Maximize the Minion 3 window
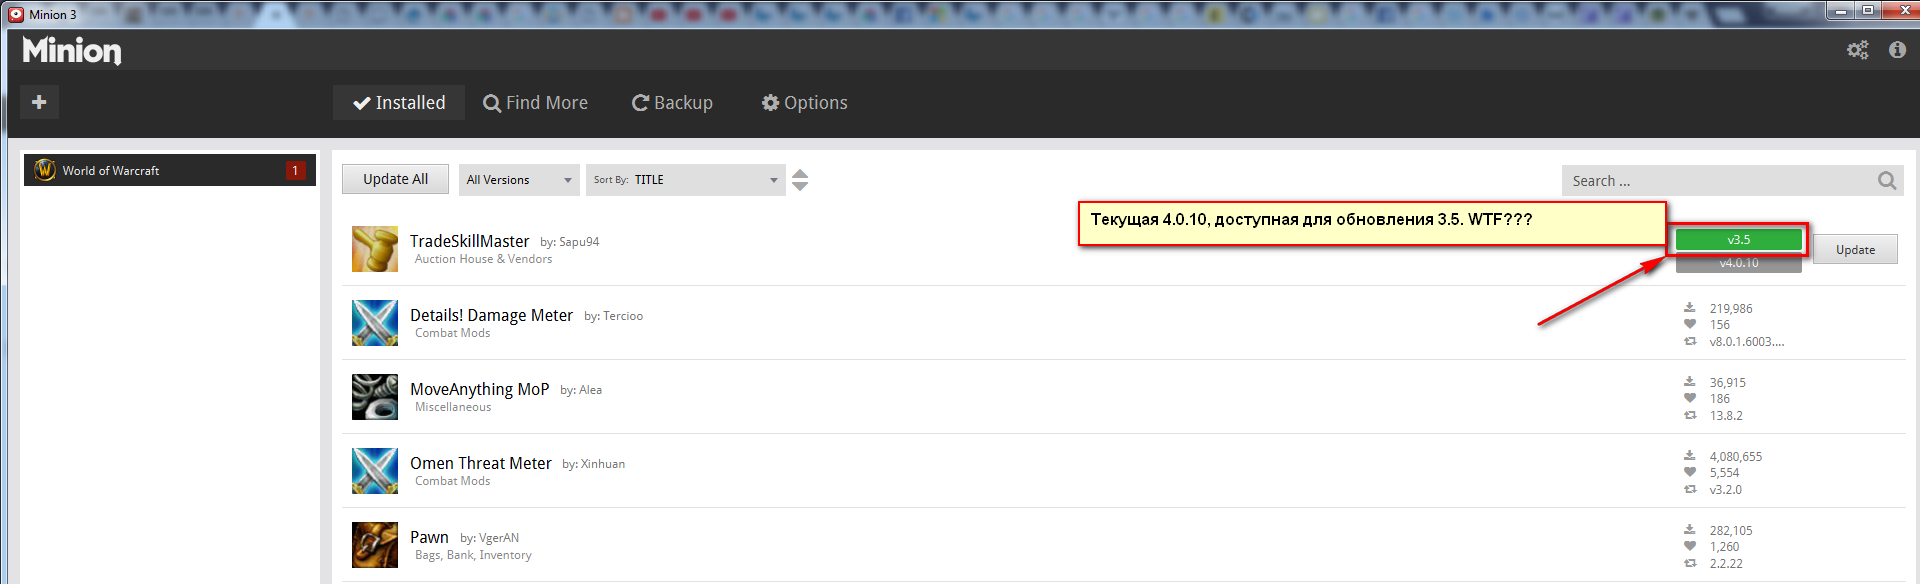This screenshot has height=584, width=1920. (x=1866, y=10)
